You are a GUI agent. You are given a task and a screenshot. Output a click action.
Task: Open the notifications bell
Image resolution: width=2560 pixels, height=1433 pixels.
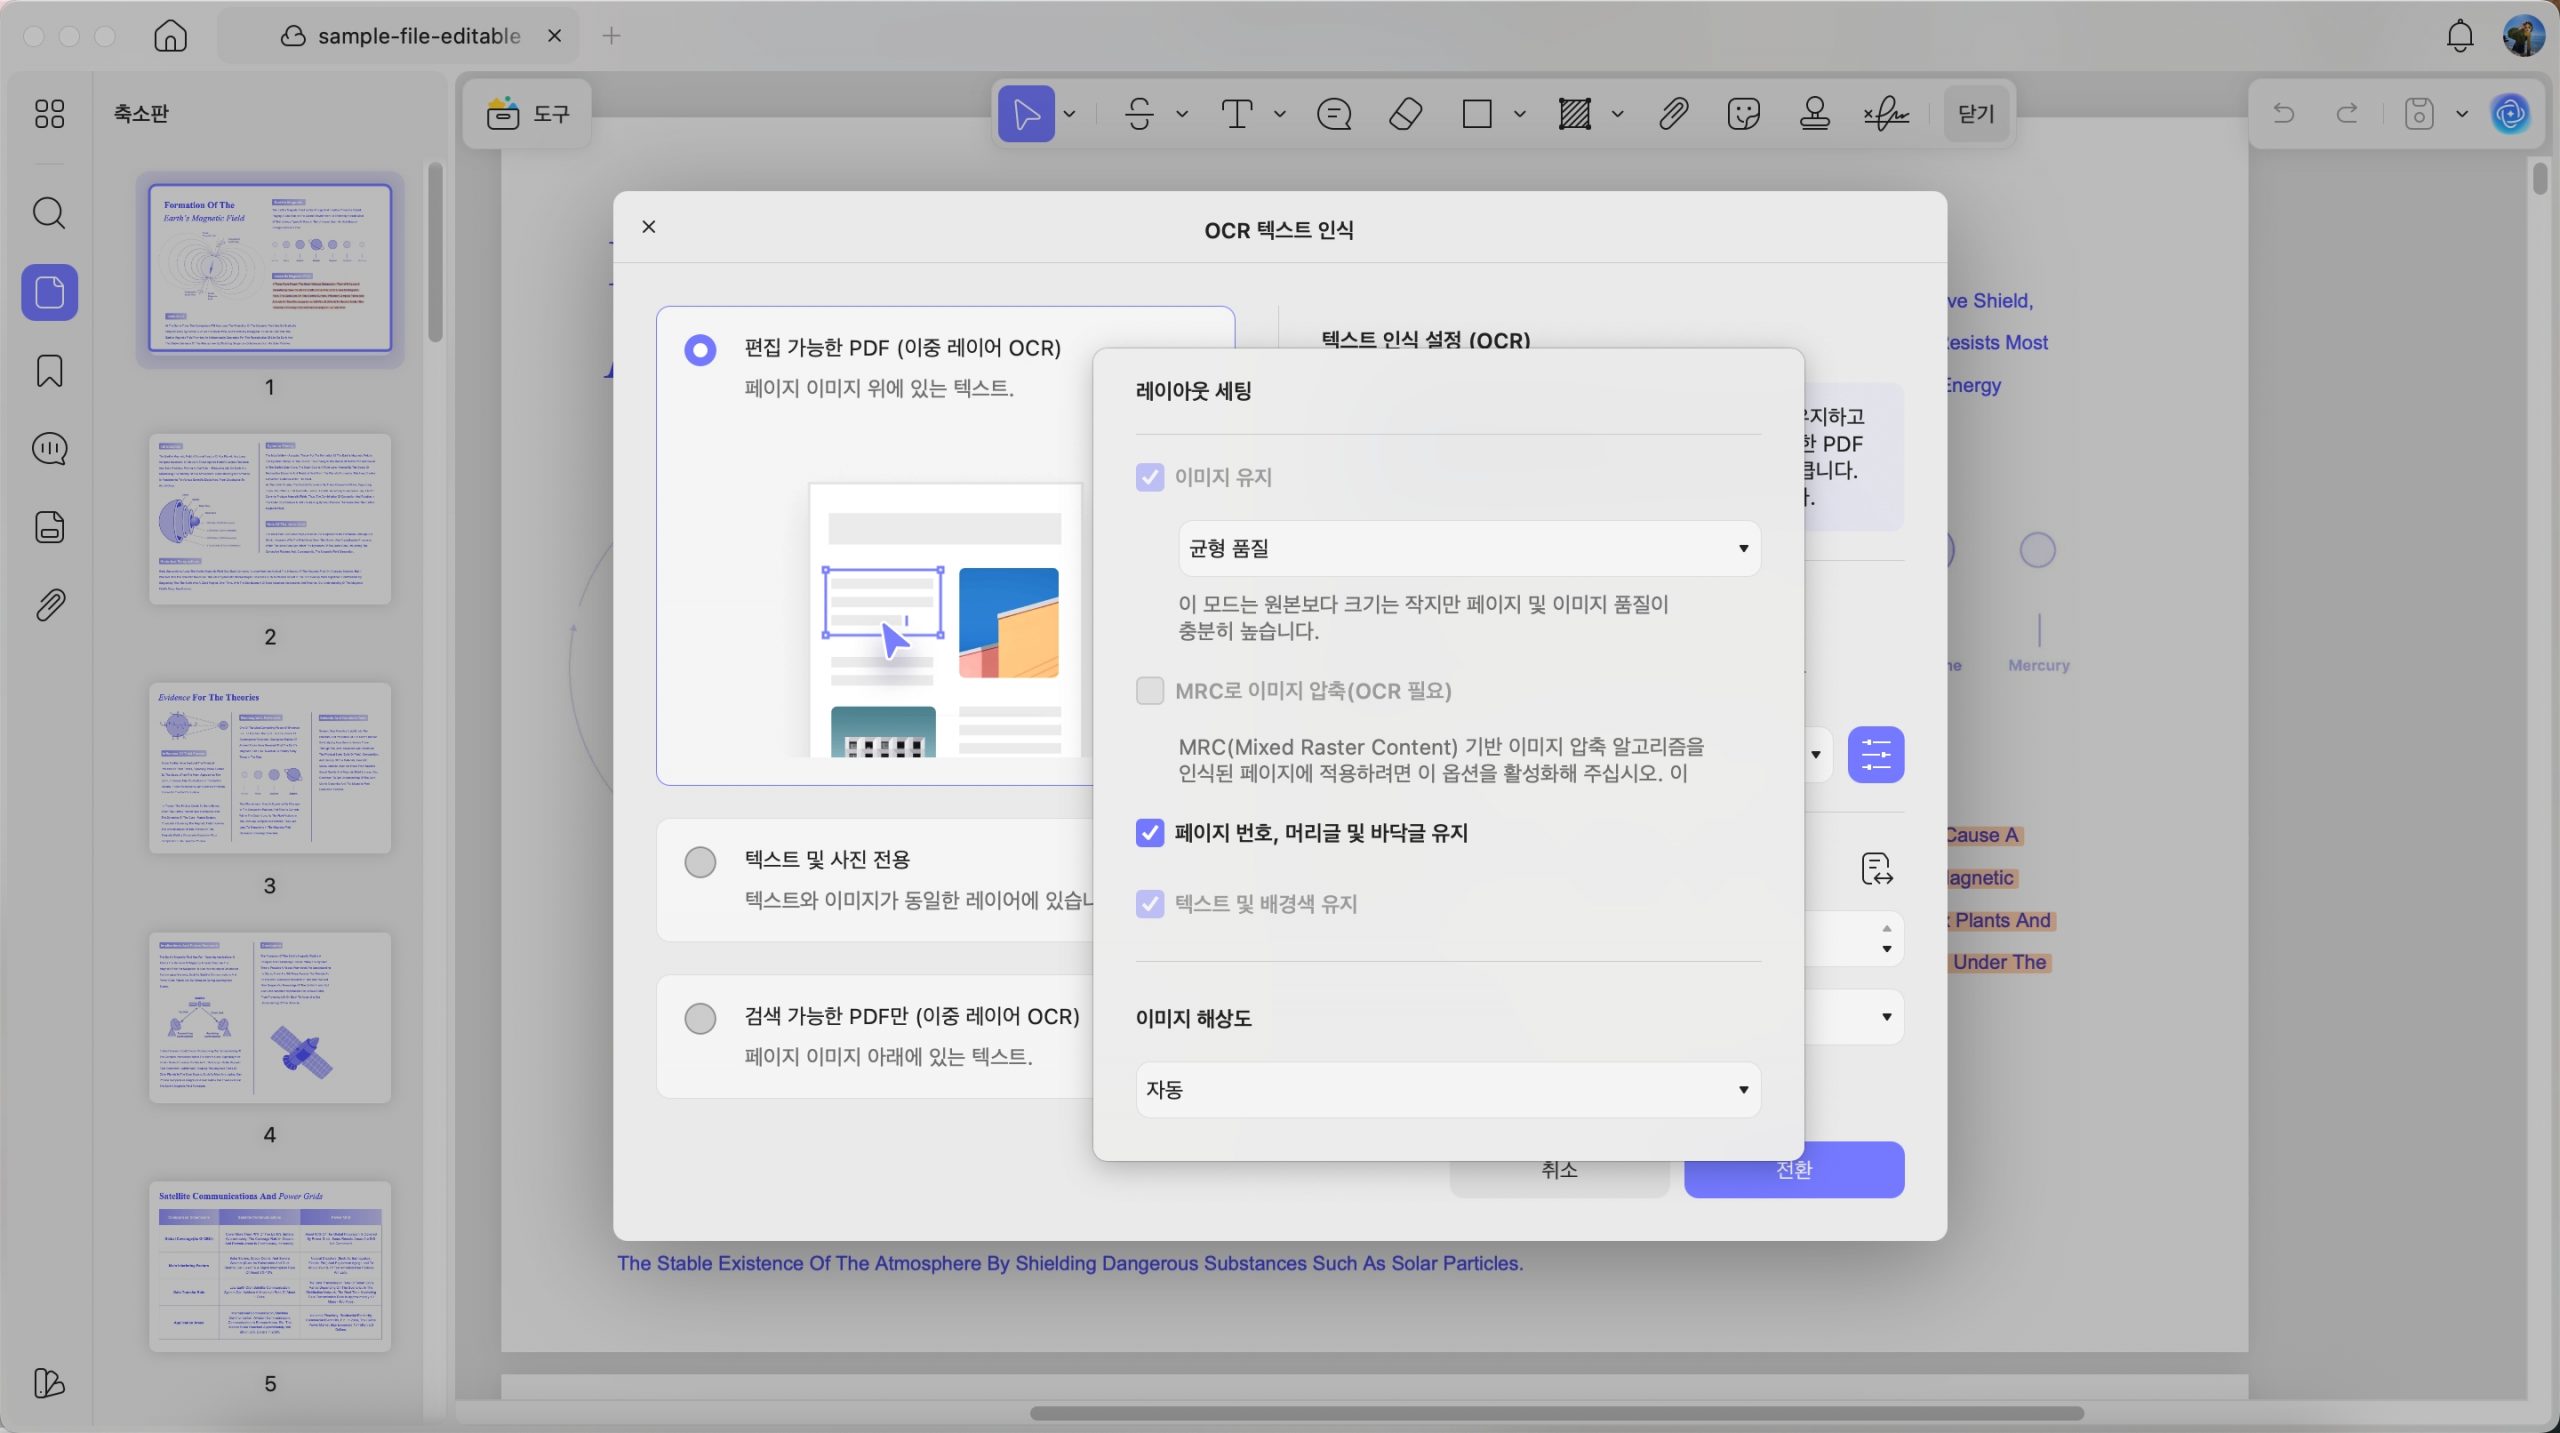point(2460,36)
